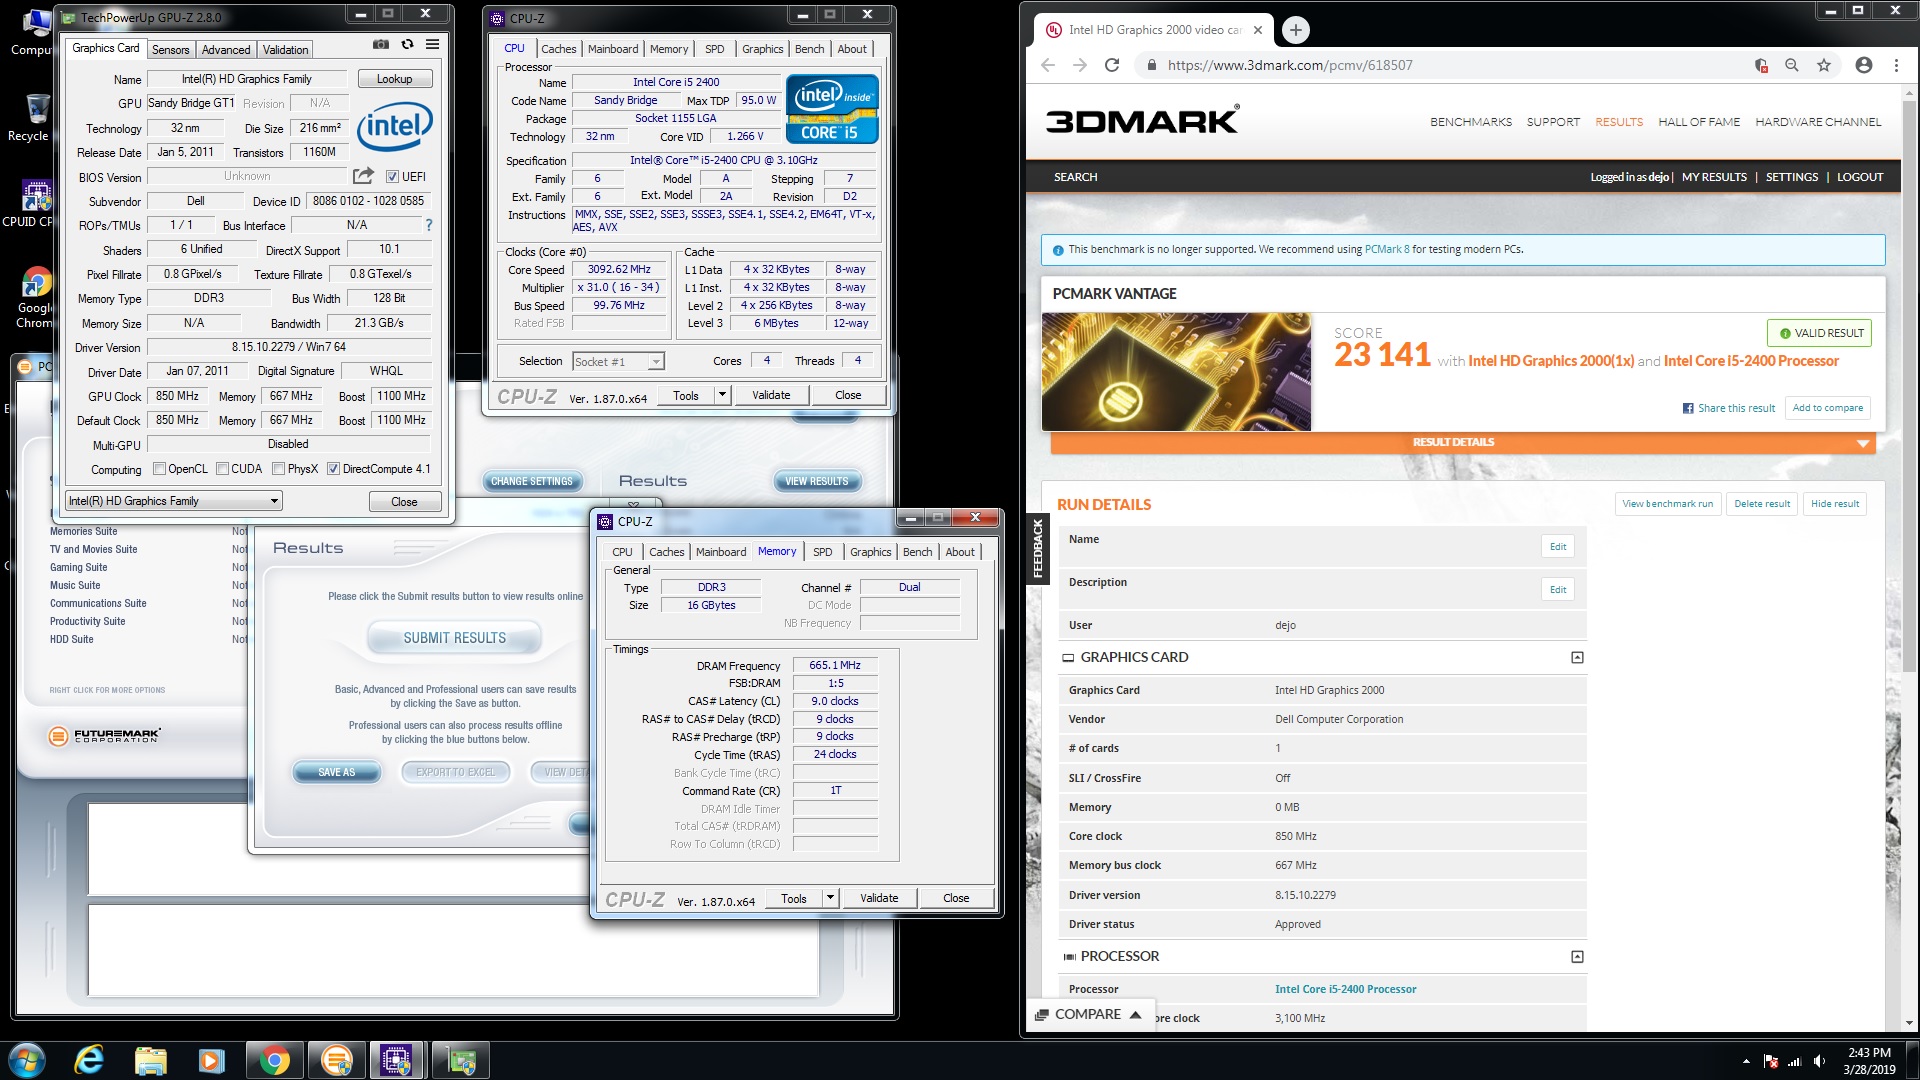This screenshot has height=1080, width=1920.
Task: Click the Bus Interface question mark in GPU-Z
Action: pos(429,225)
